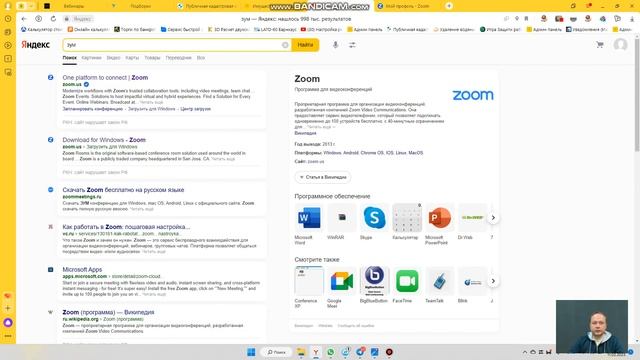
Task: Open the Conference XP thumbnail
Action: point(309,281)
